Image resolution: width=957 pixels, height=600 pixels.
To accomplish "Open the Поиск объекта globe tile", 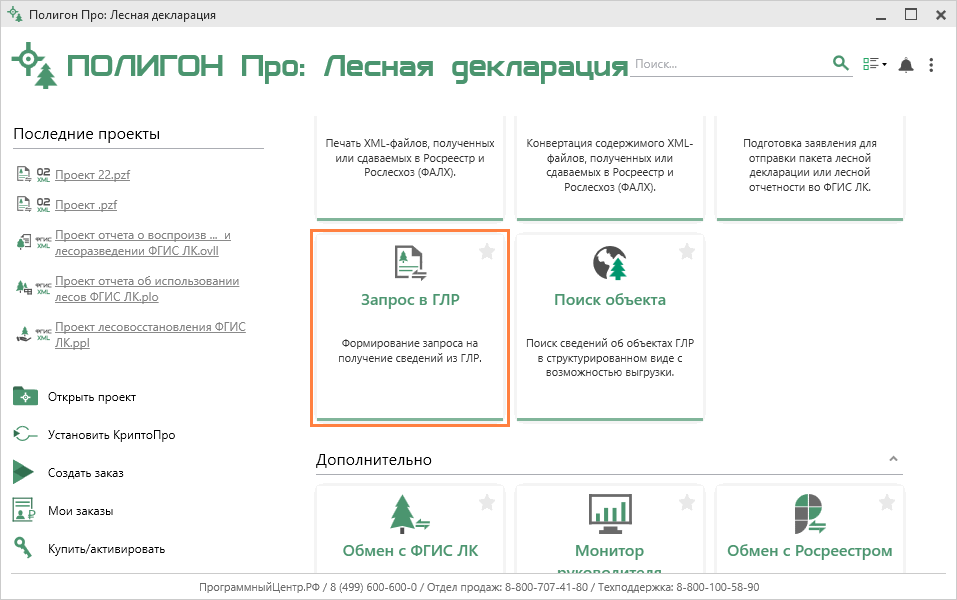I will [610, 263].
